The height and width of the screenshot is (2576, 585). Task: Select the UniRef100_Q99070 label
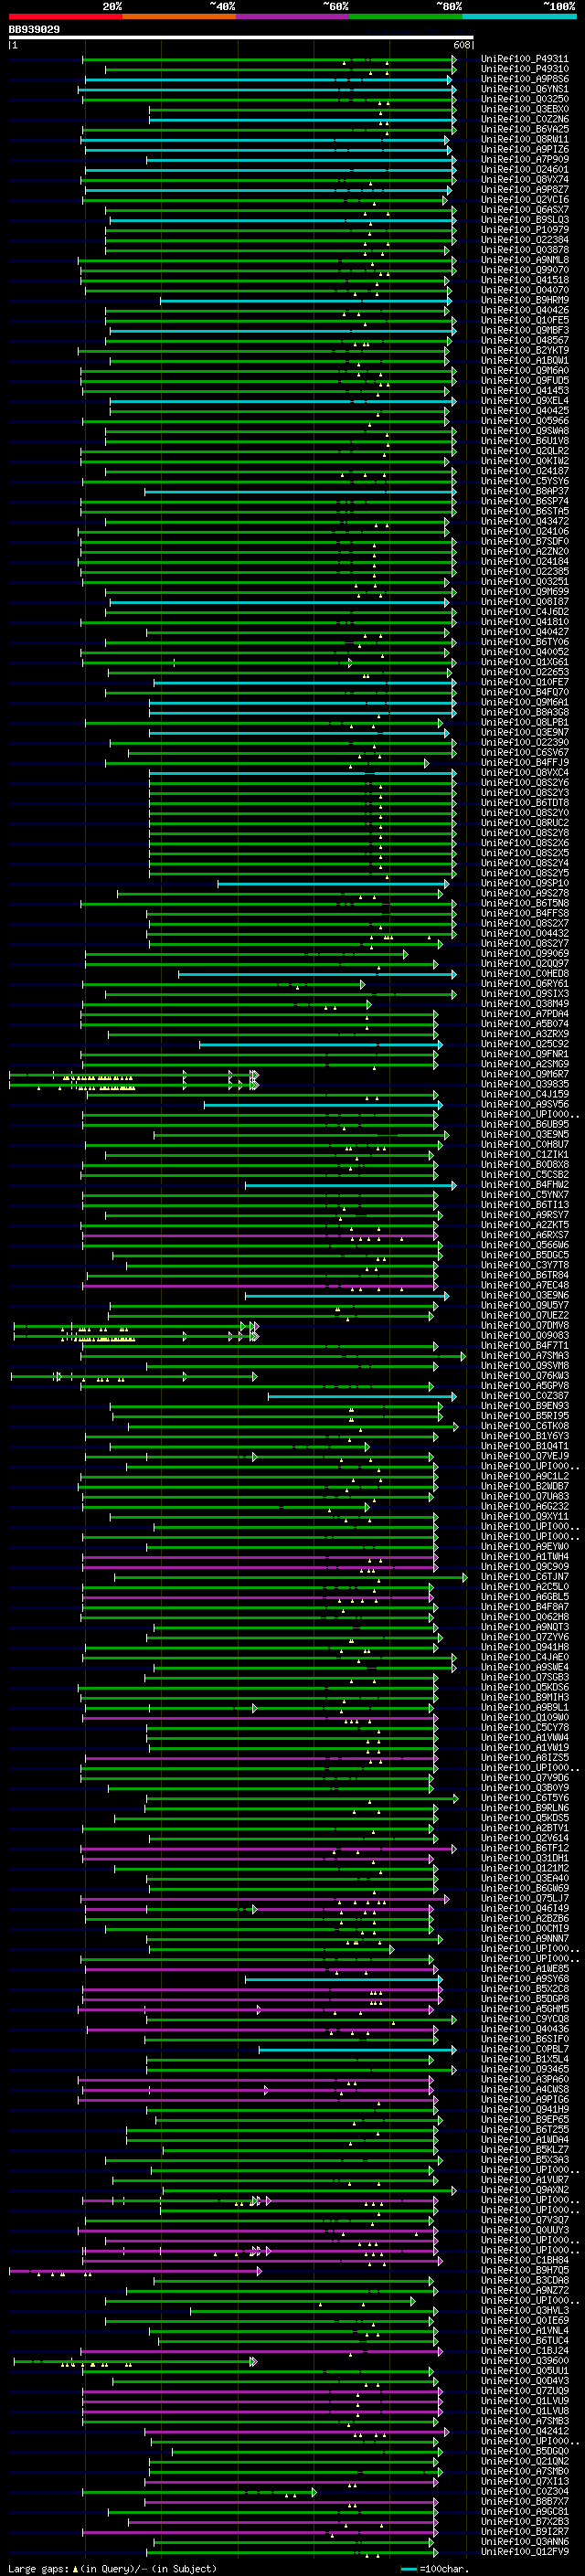[x=524, y=270]
